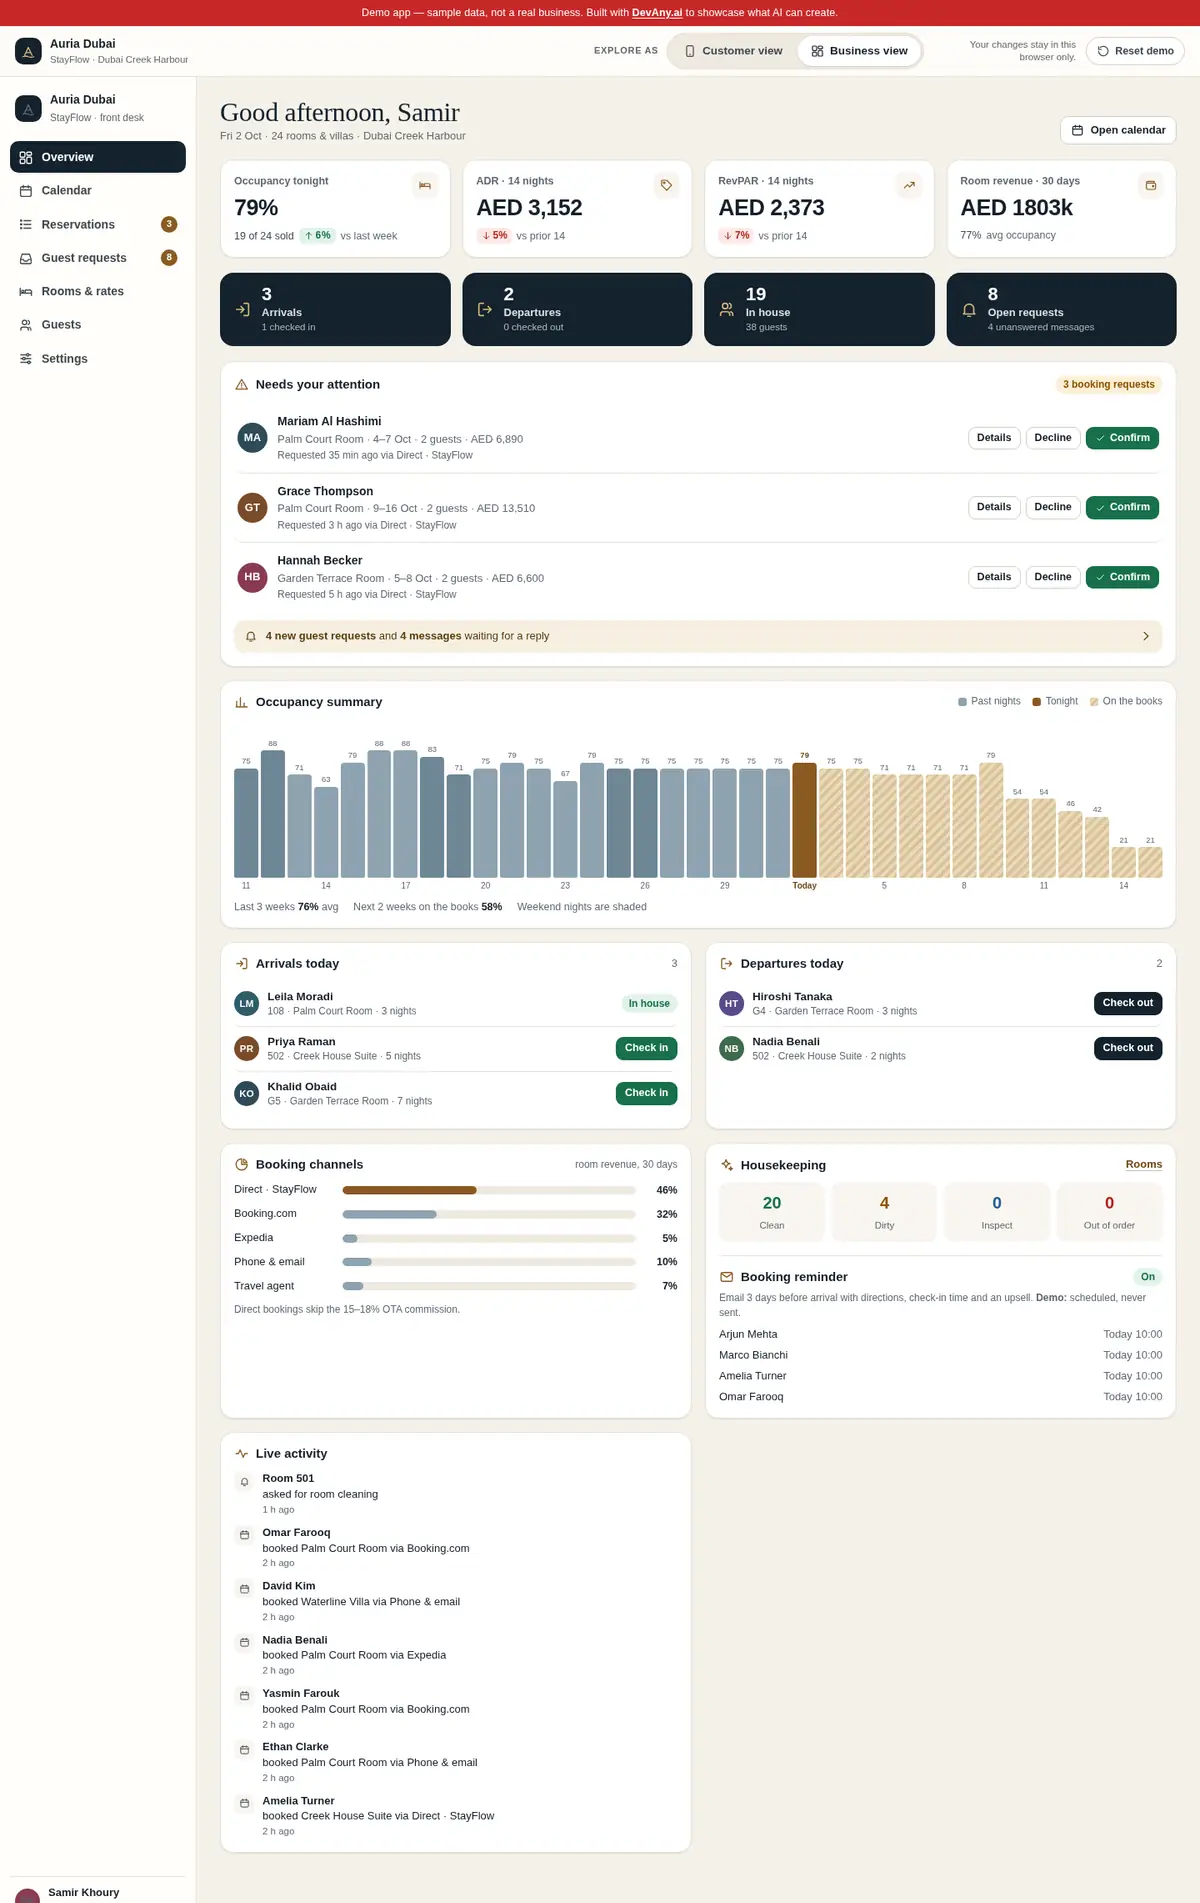Click the calendar icon beside Omar Farooq activity
The image size is (1200, 1903).
pos(244,1535)
